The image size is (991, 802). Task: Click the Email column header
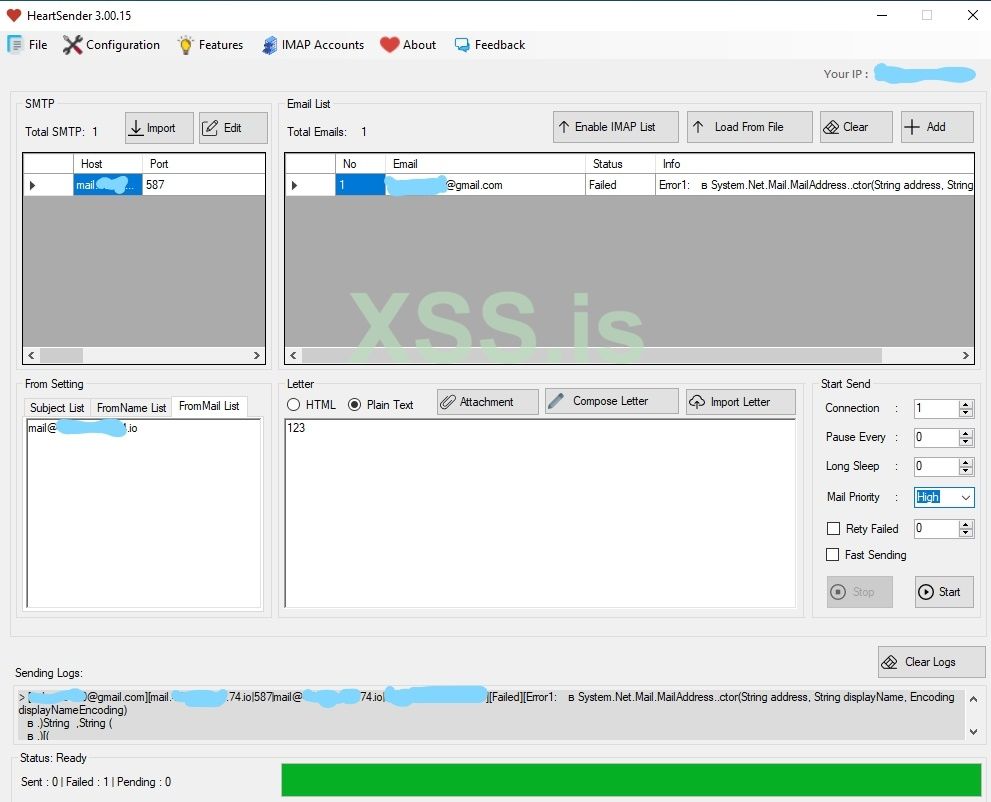click(x=485, y=164)
